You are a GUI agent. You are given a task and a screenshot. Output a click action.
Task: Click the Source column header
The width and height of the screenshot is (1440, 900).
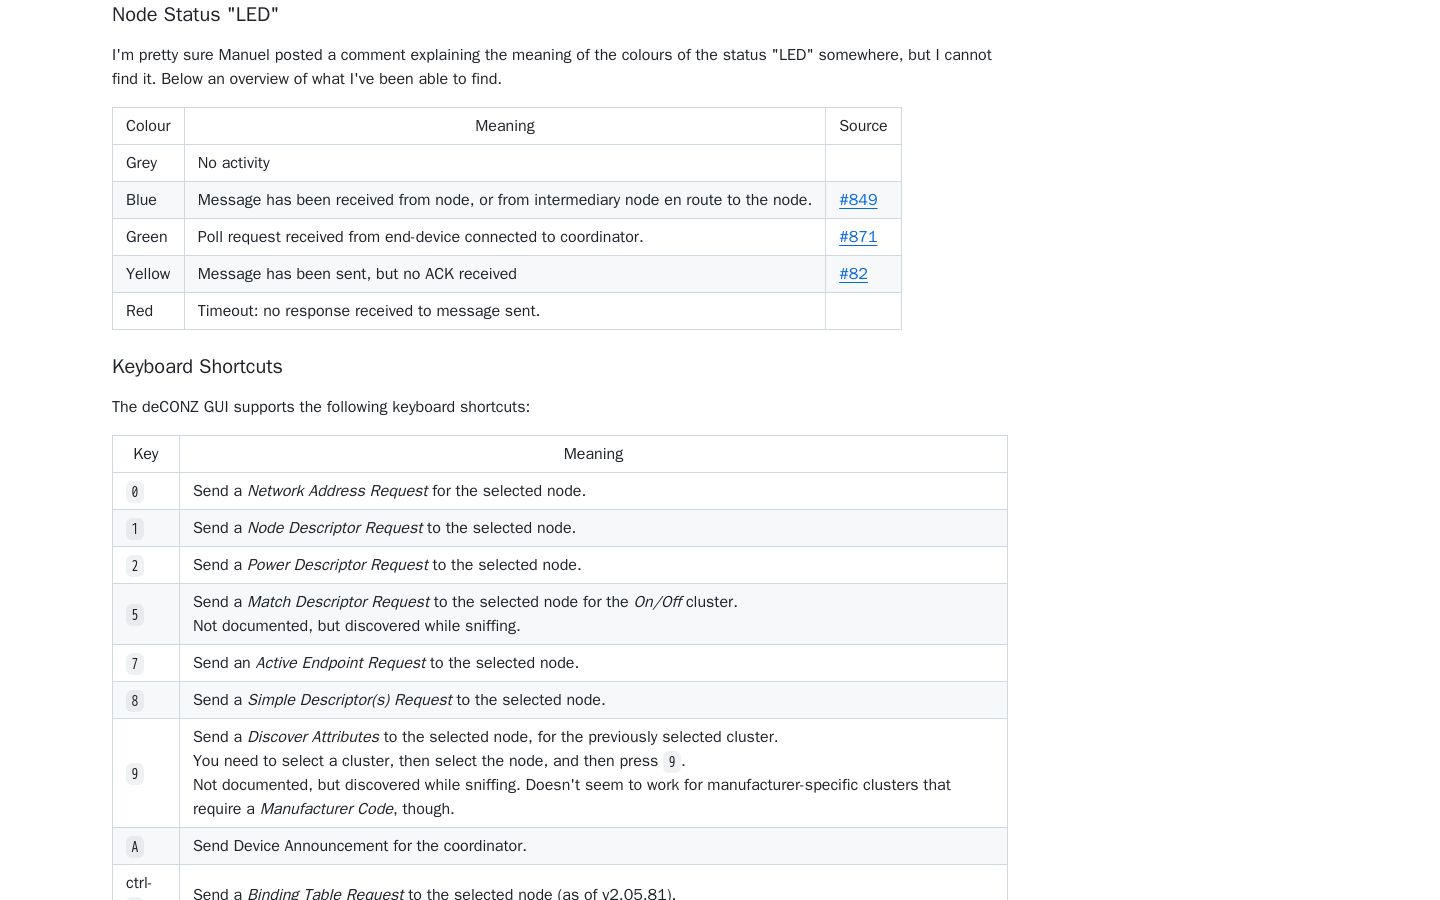(x=863, y=126)
